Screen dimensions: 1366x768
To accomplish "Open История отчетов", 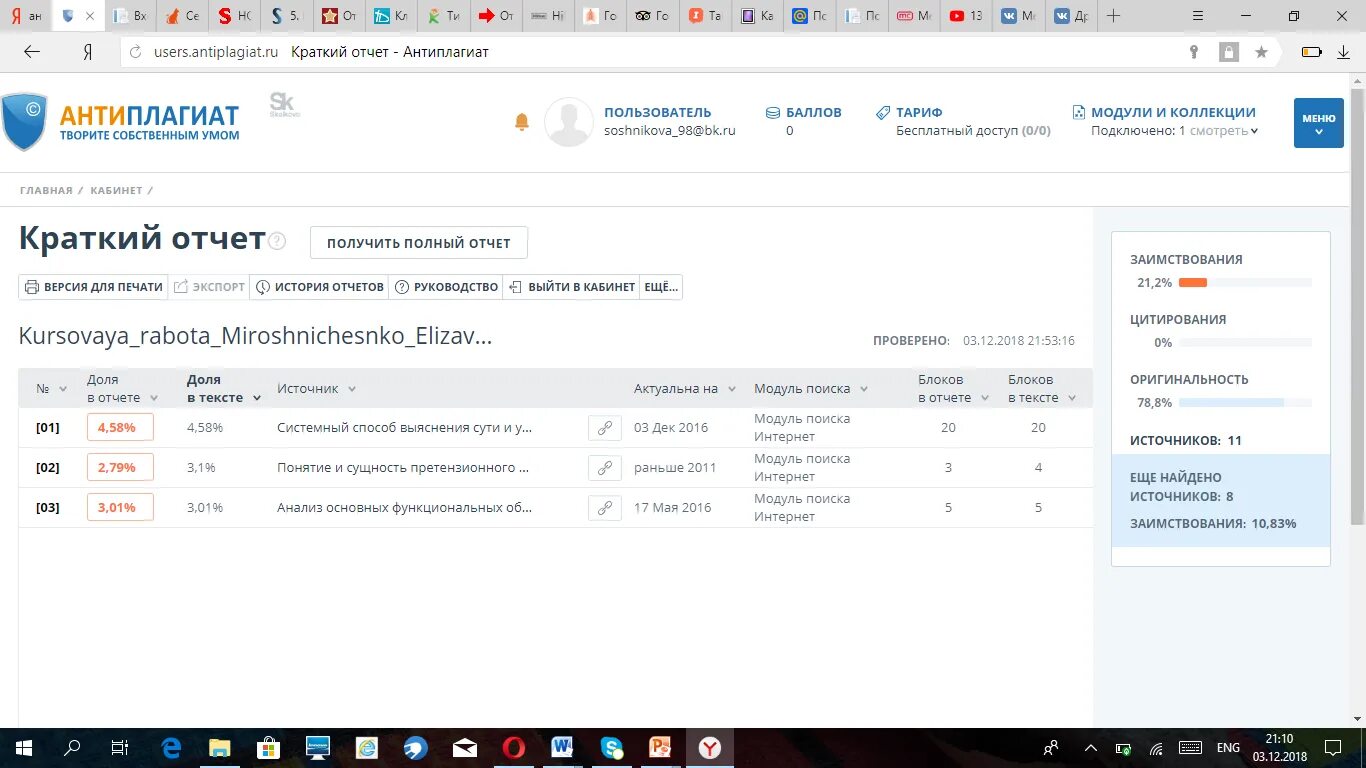I will point(320,287).
